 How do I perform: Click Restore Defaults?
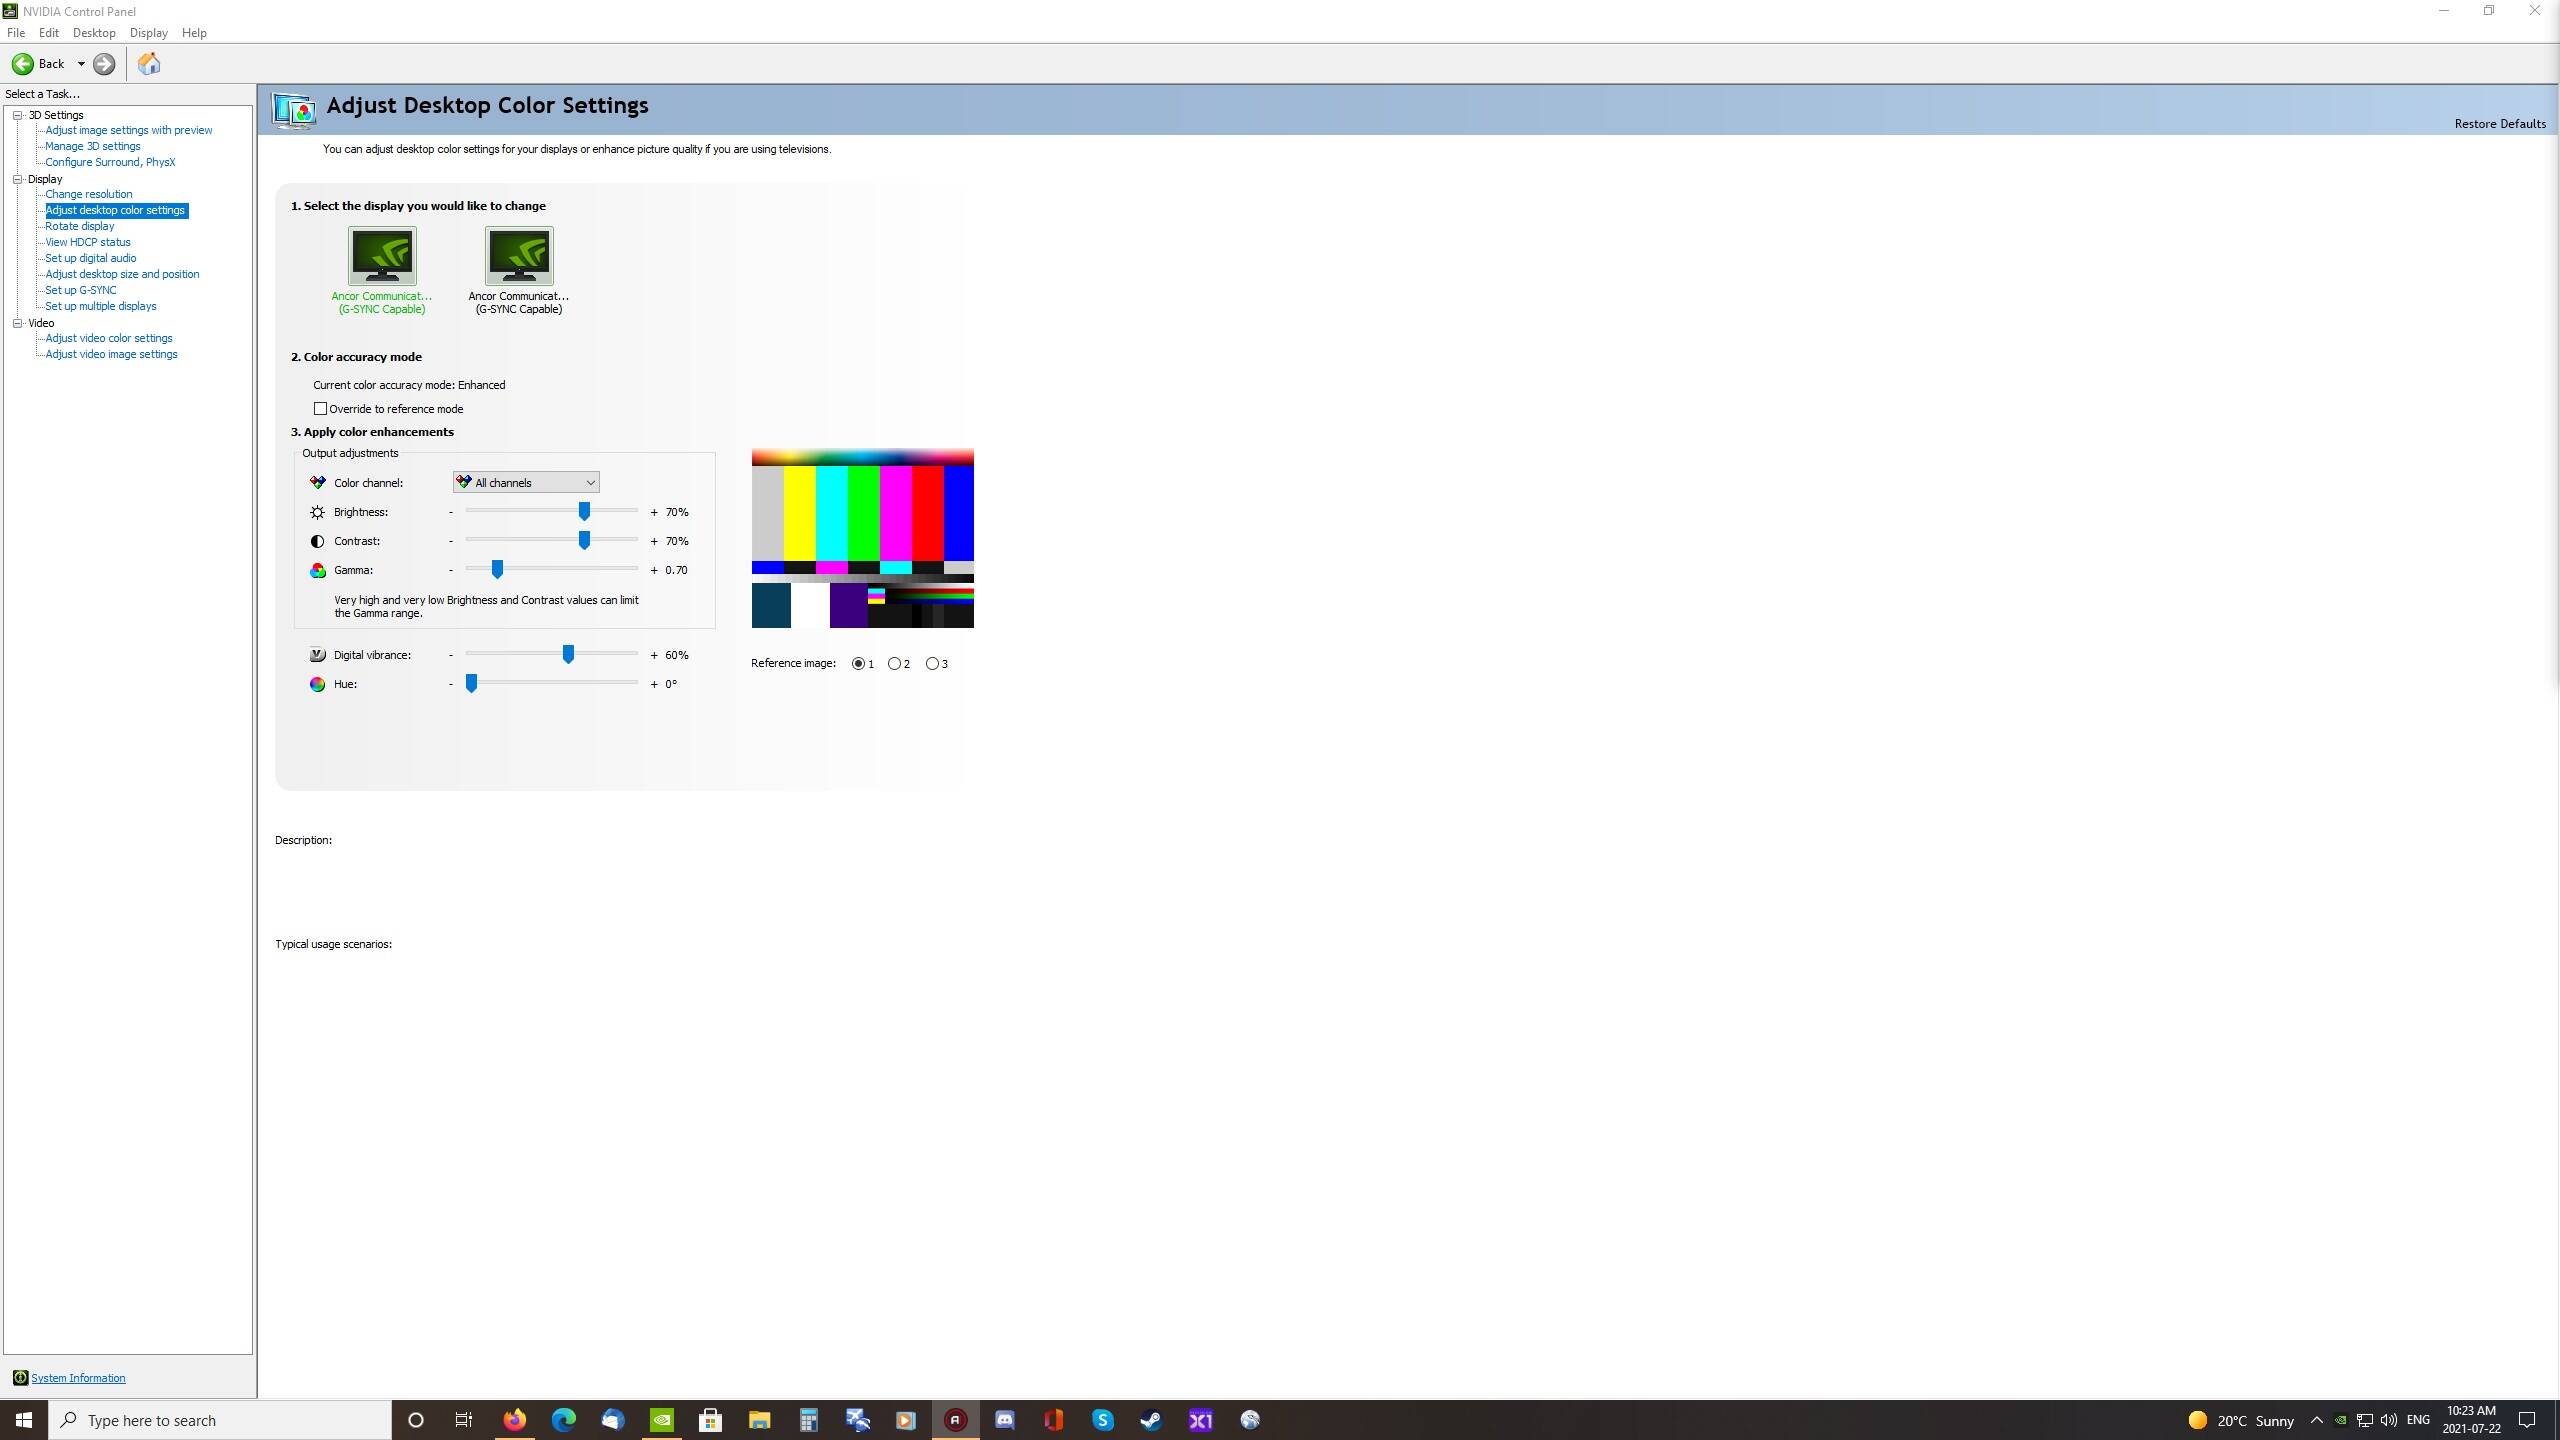(x=2499, y=124)
